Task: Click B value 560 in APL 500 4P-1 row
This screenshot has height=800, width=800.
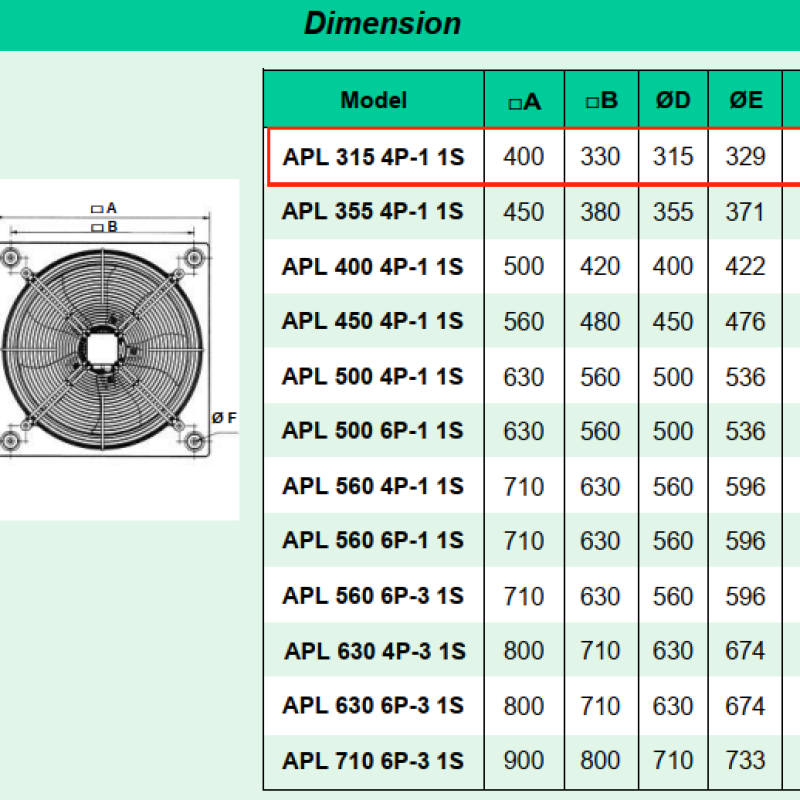Action: [600, 377]
